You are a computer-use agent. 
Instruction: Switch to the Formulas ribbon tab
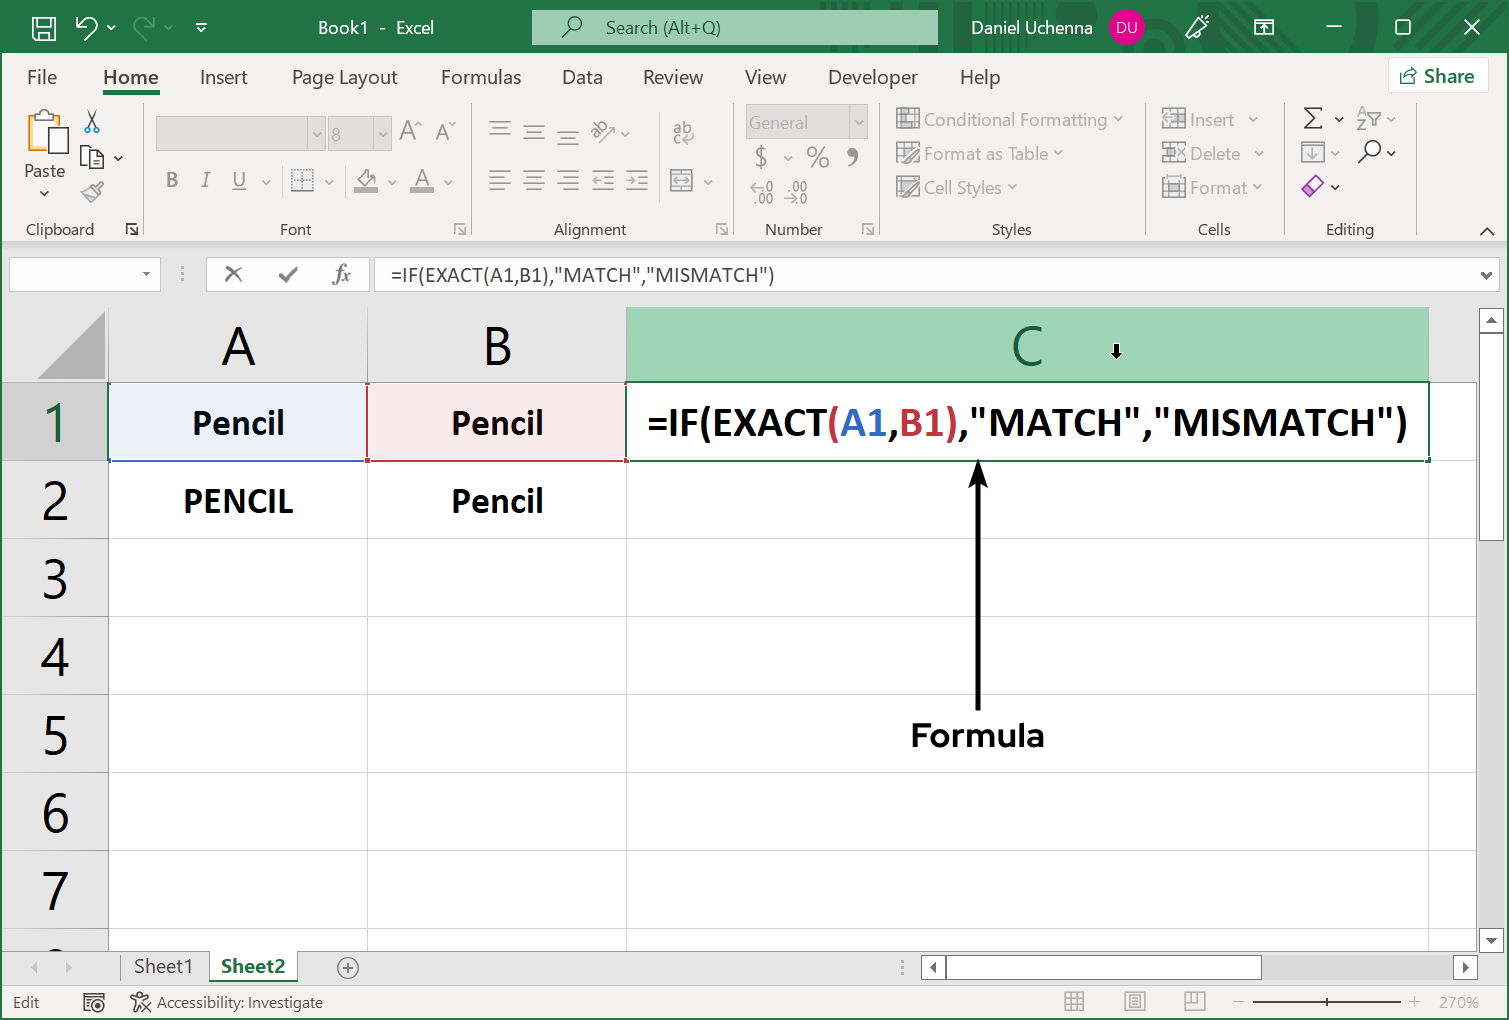pos(481,77)
